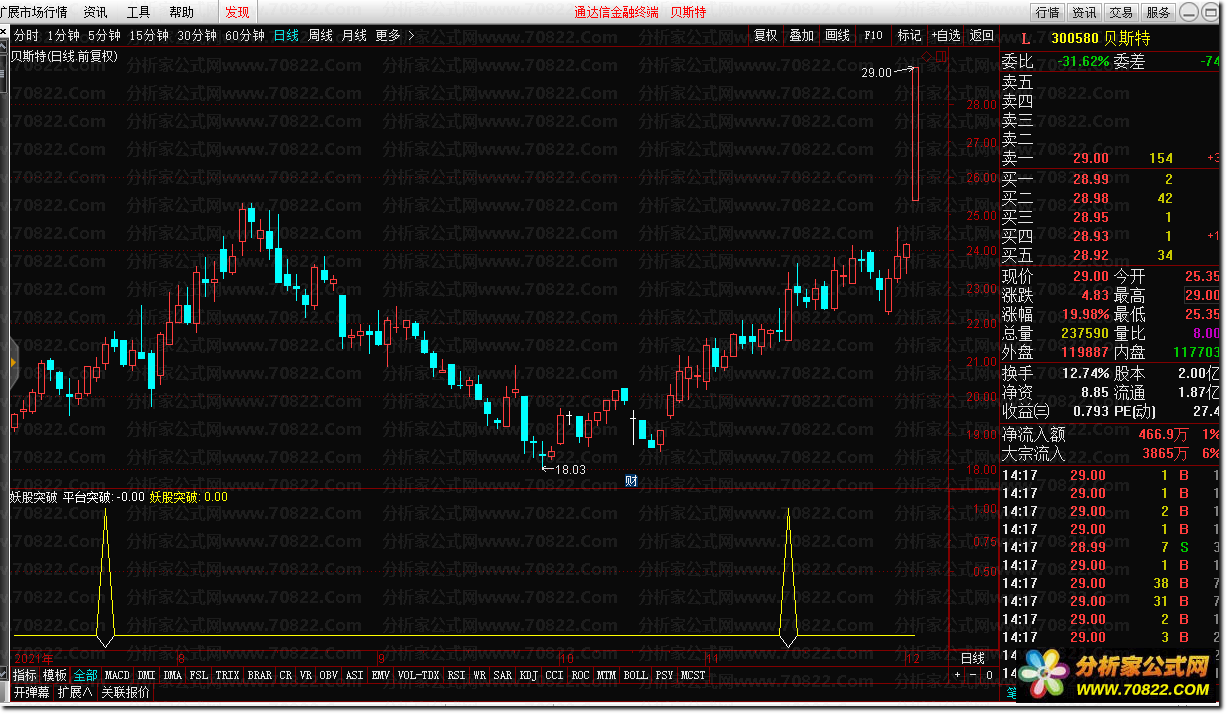Click the 返回 back button
Image resolution: width=1228 pixels, height=714 pixels.
(982, 35)
